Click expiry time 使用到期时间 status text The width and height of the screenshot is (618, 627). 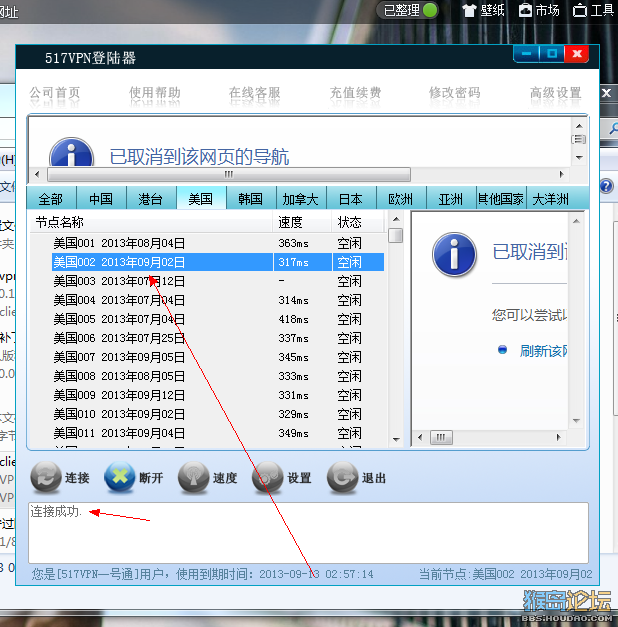pos(275,574)
